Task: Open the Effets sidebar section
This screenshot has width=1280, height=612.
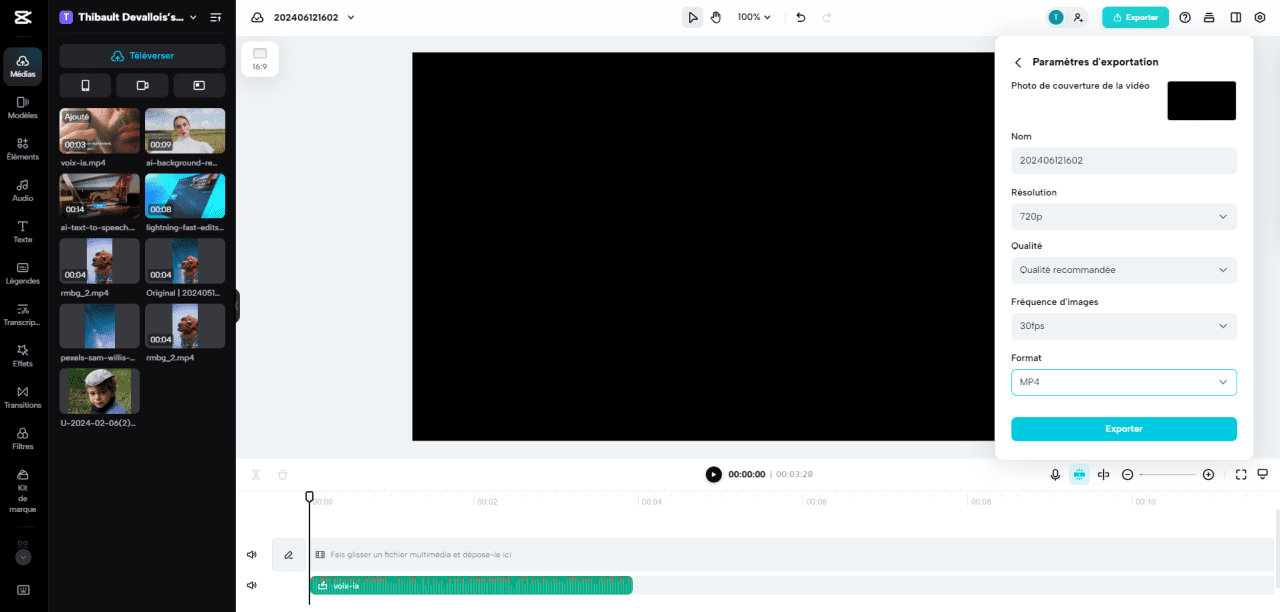Action: pos(23,356)
